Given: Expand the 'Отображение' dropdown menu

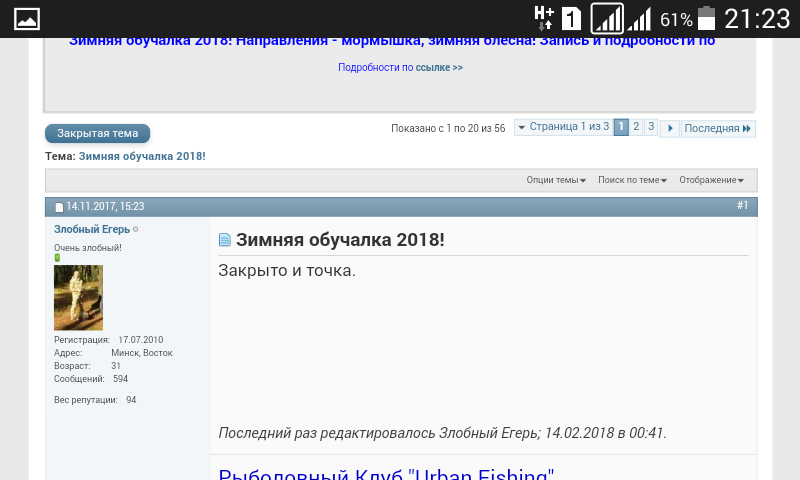Looking at the screenshot, I should pyautogui.click(x=711, y=180).
